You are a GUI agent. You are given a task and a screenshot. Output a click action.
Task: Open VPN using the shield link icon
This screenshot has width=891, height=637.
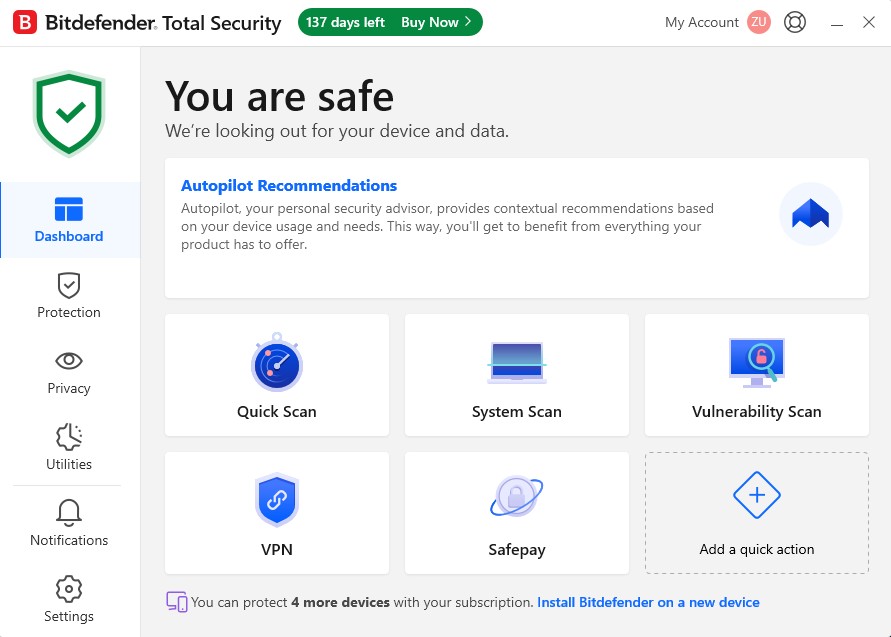coord(277,500)
